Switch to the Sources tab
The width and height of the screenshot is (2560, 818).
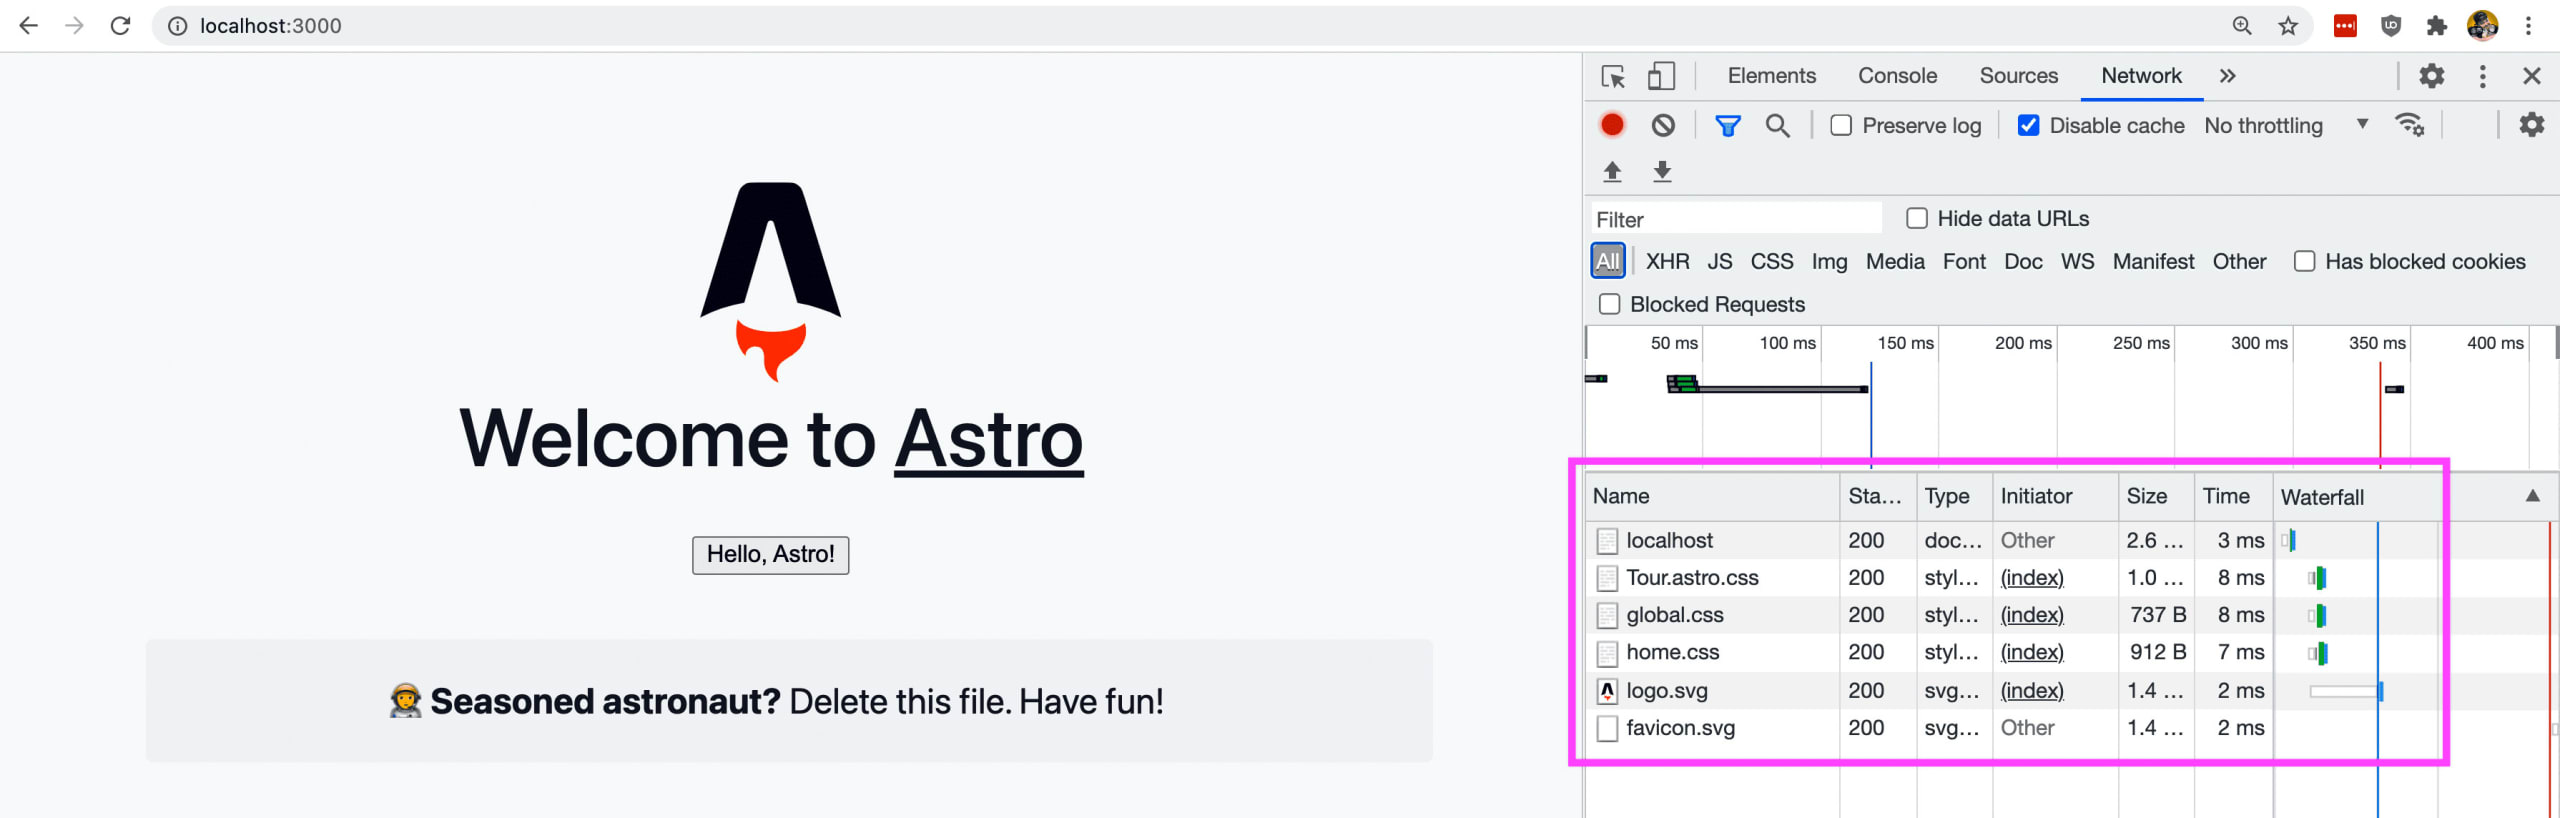click(2018, 76)
